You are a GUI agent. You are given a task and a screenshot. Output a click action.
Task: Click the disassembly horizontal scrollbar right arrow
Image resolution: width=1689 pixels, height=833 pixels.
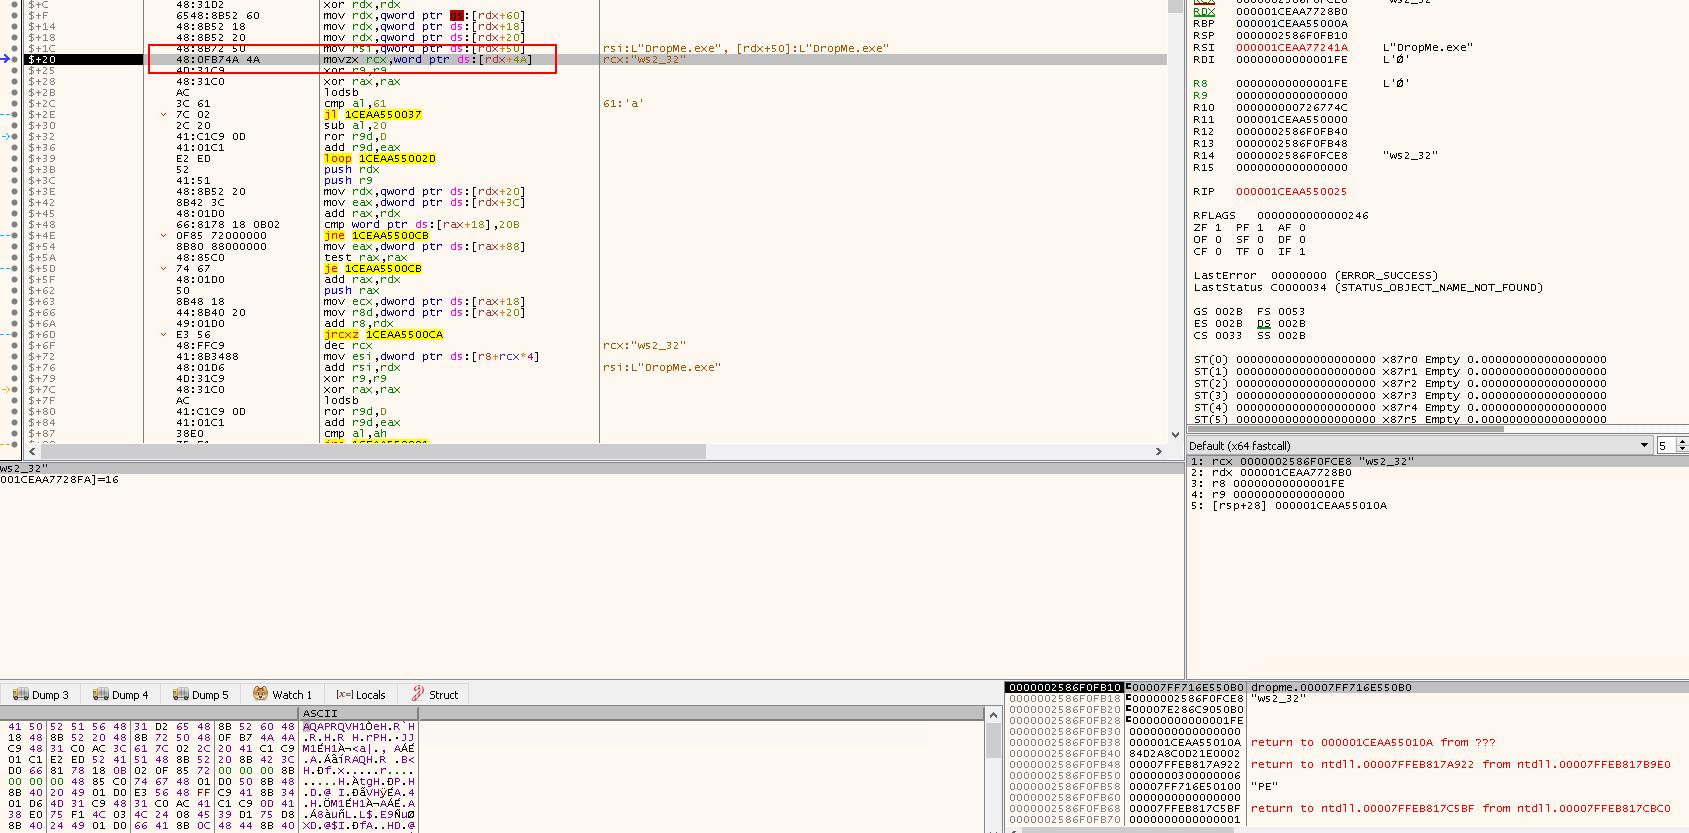click(1159, 452)
